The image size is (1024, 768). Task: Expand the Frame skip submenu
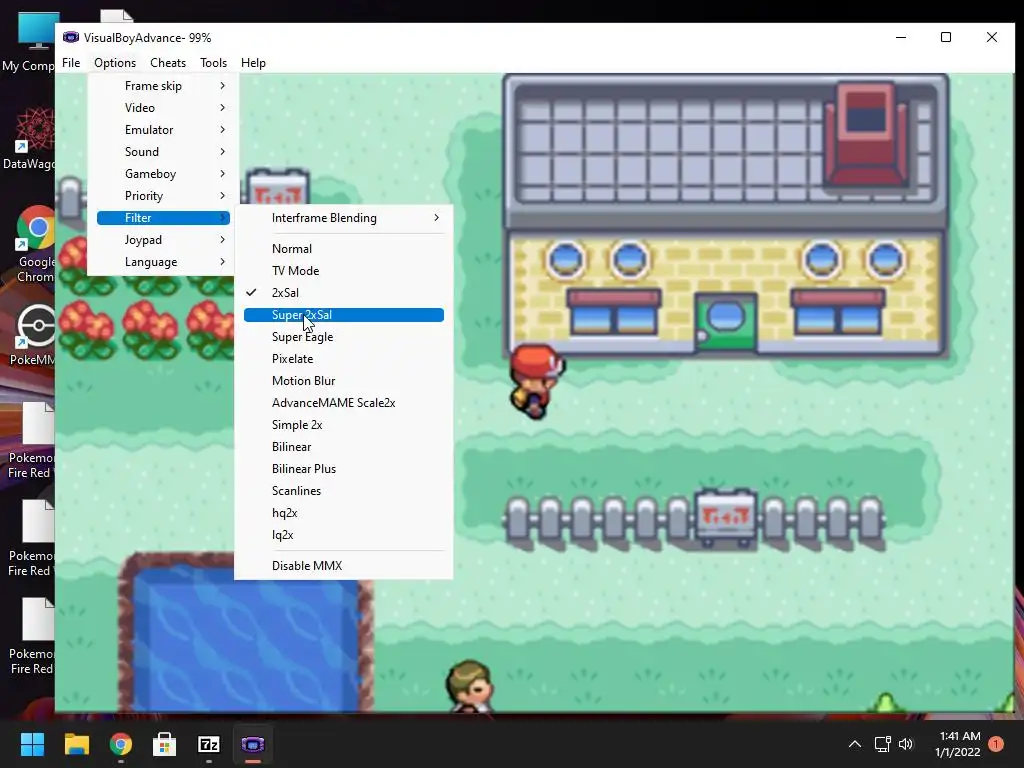point(163,86)
